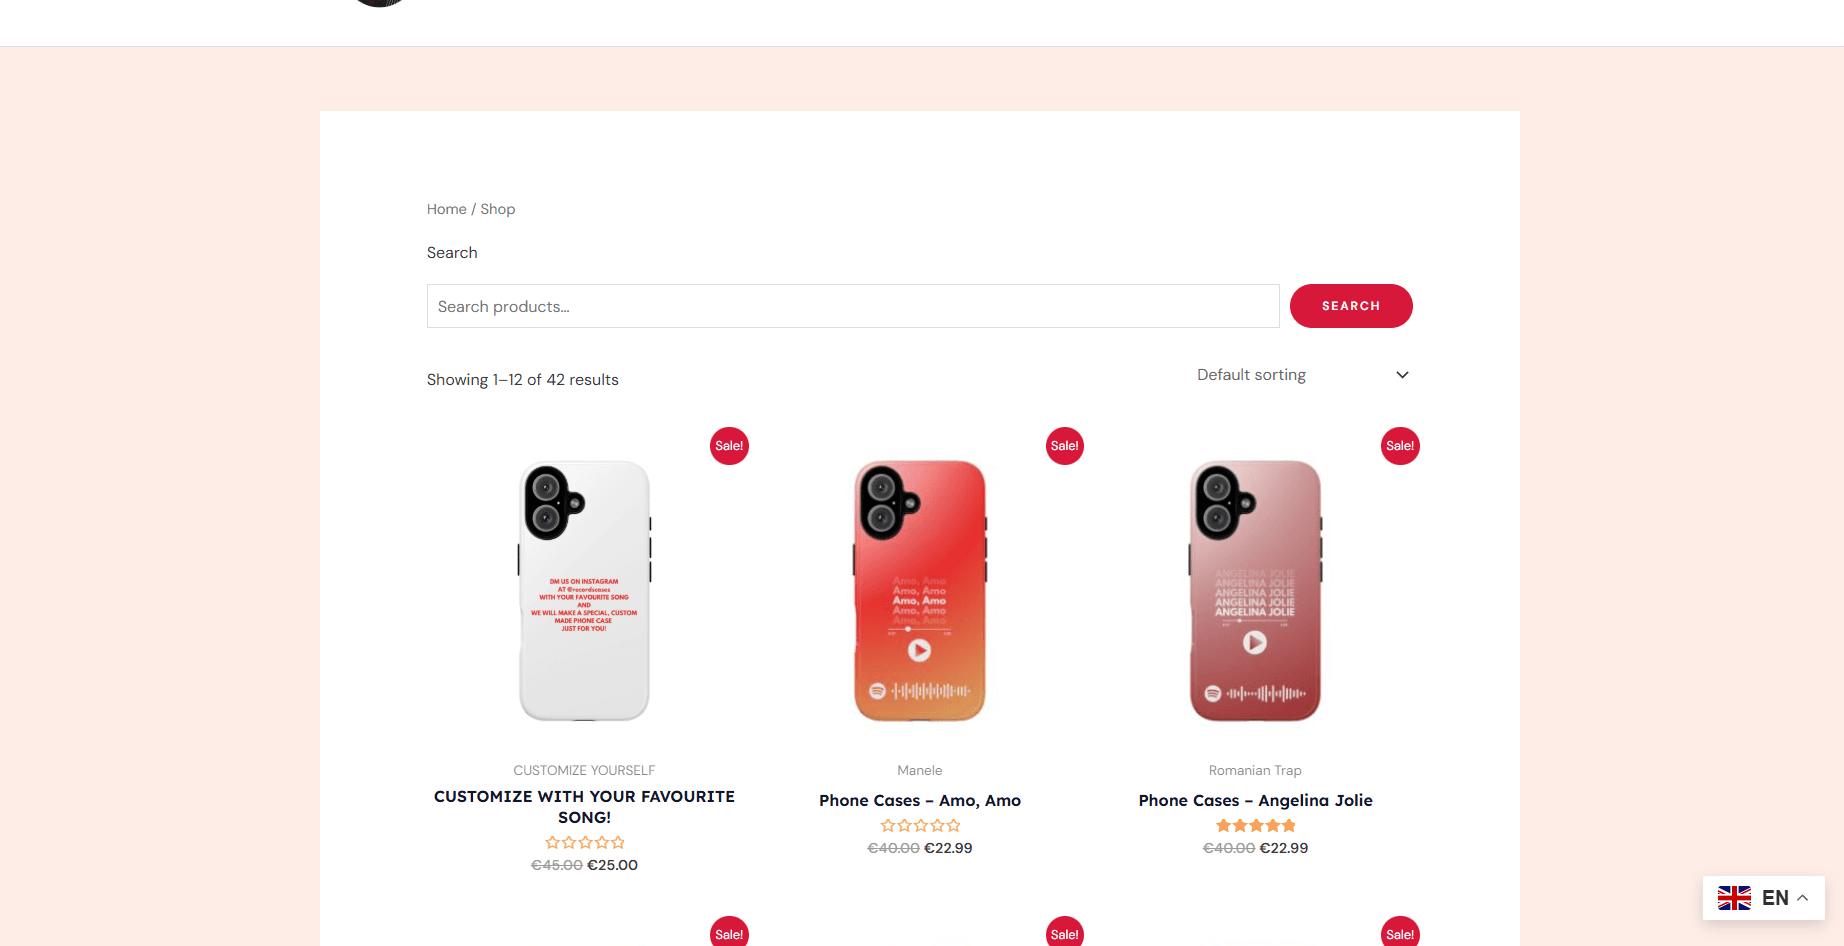Click the UK flag language icon
Viewport: 1844px width, 946px height.
(1734, 898)
